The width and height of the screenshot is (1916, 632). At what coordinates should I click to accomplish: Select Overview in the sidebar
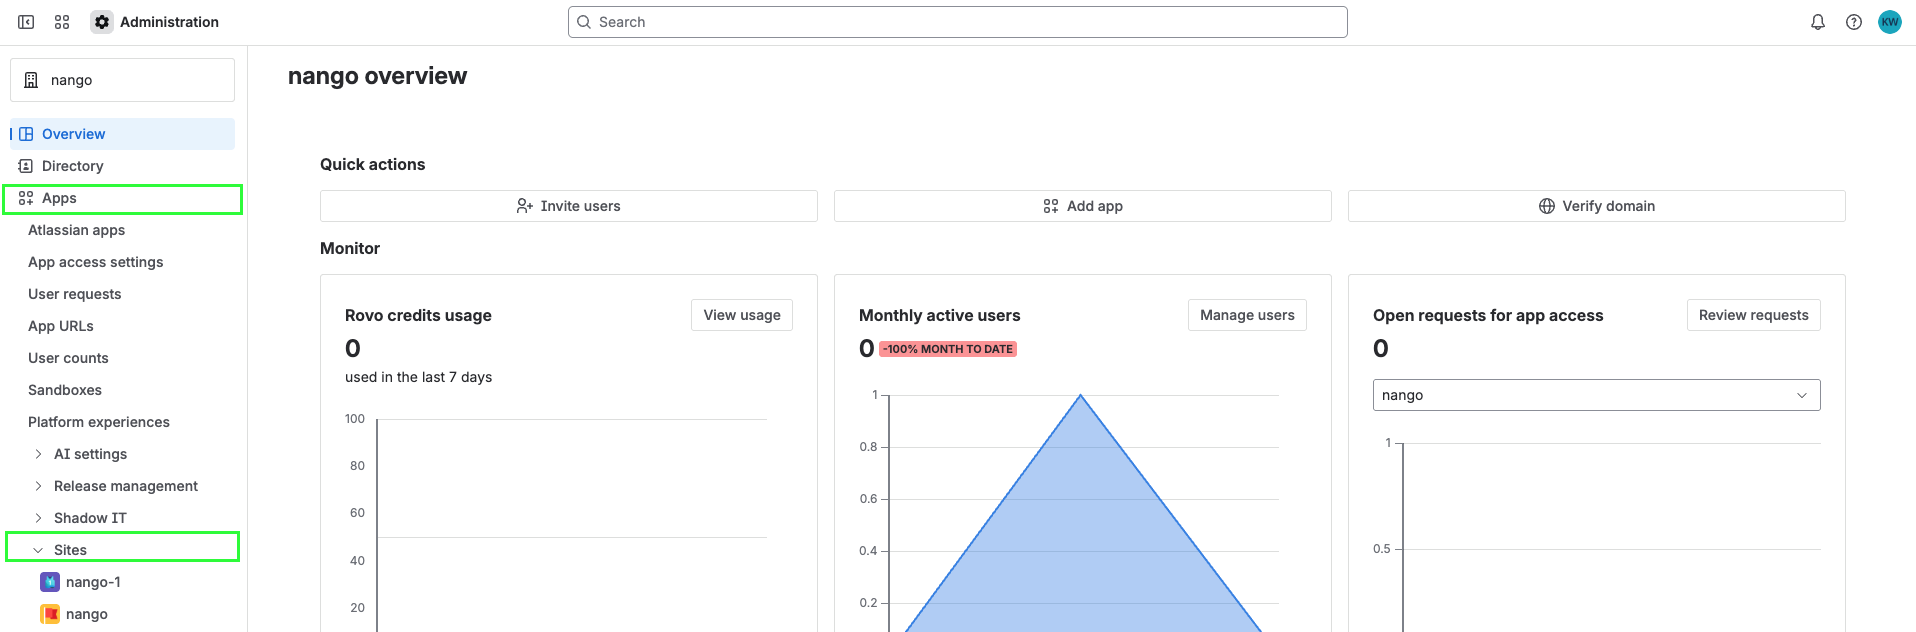(x=122, y=134)
